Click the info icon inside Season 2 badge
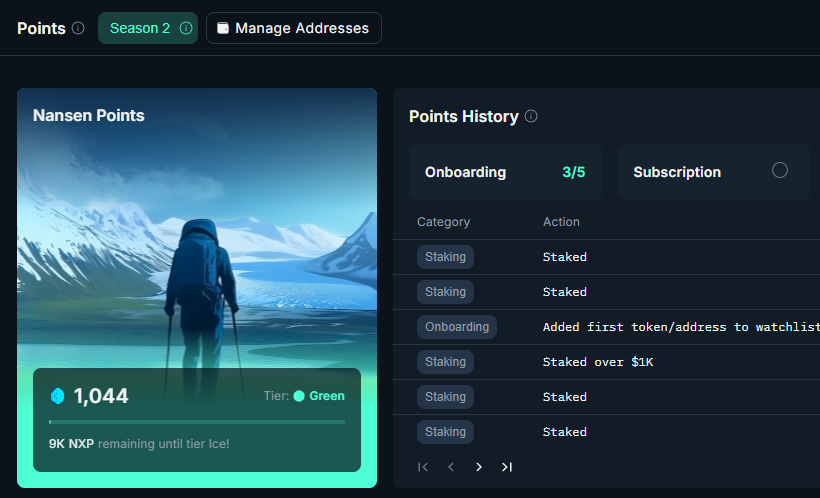Screen dimensions: 820x498 [186, 28]
